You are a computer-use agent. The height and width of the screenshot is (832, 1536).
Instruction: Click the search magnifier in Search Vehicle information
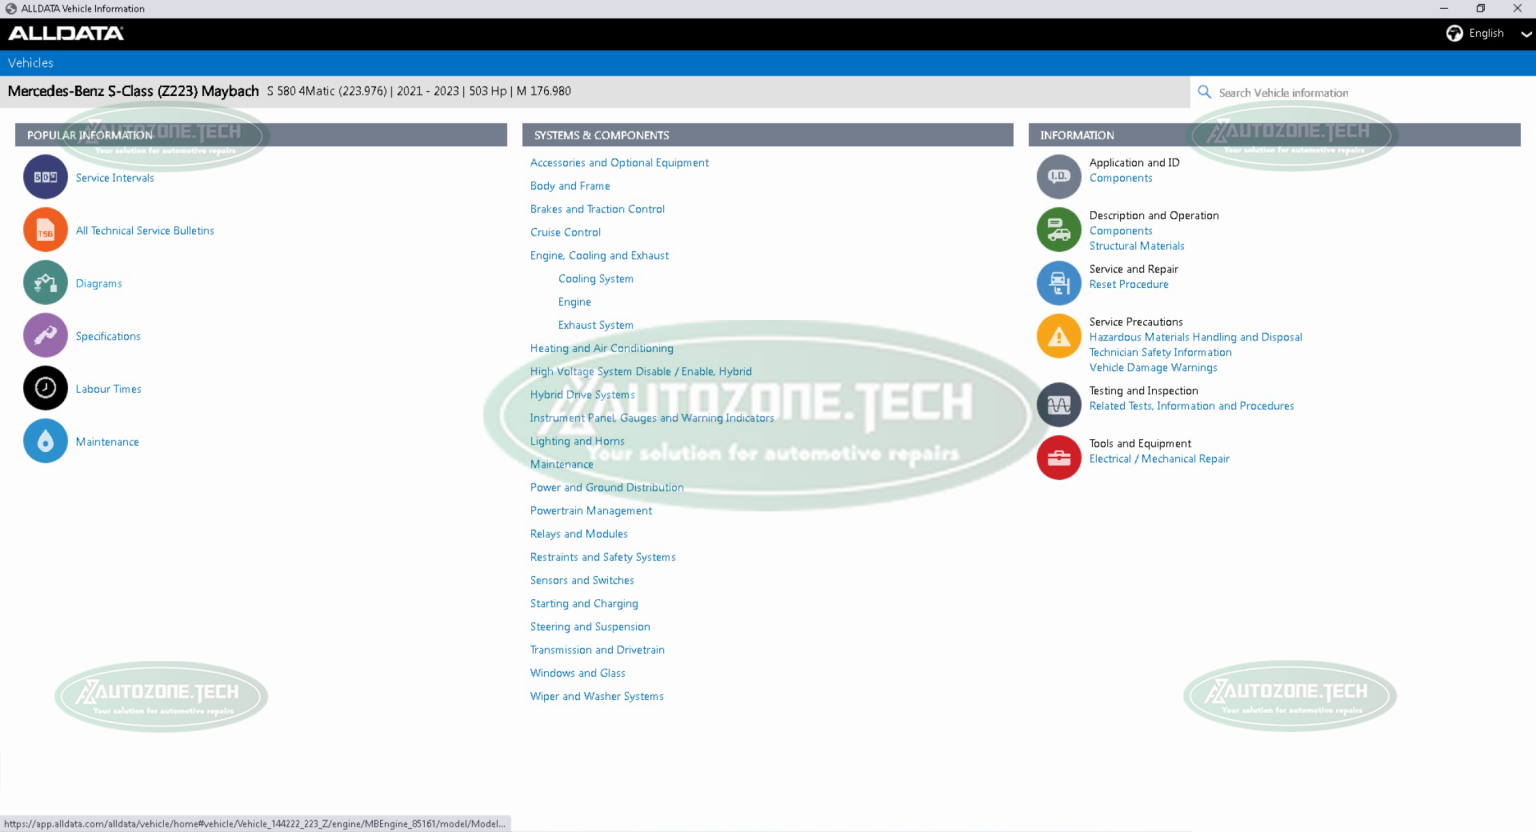click(x=1204, y=91)
